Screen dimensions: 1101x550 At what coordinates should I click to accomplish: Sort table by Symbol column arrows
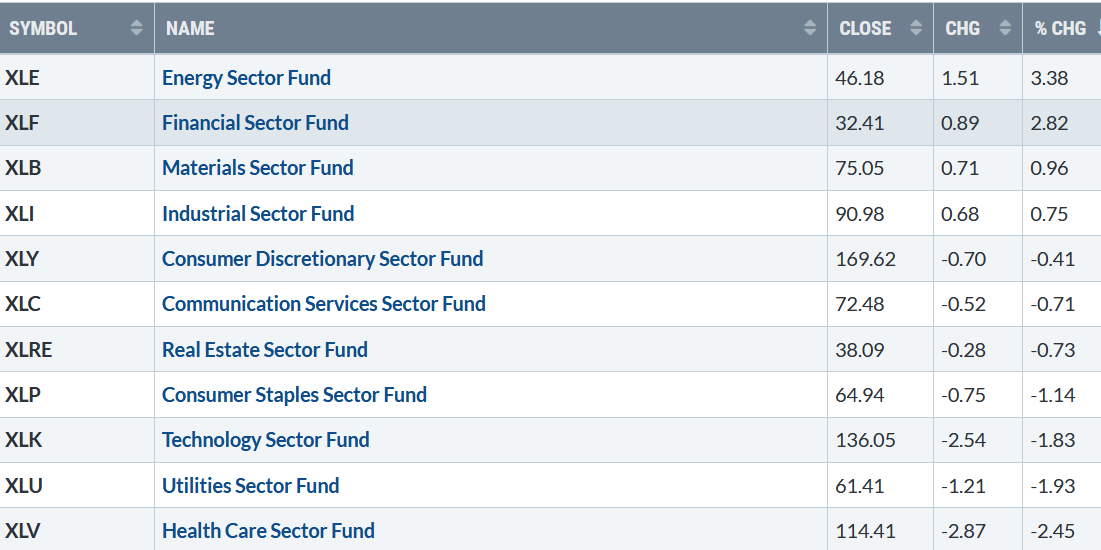(137, 28)
